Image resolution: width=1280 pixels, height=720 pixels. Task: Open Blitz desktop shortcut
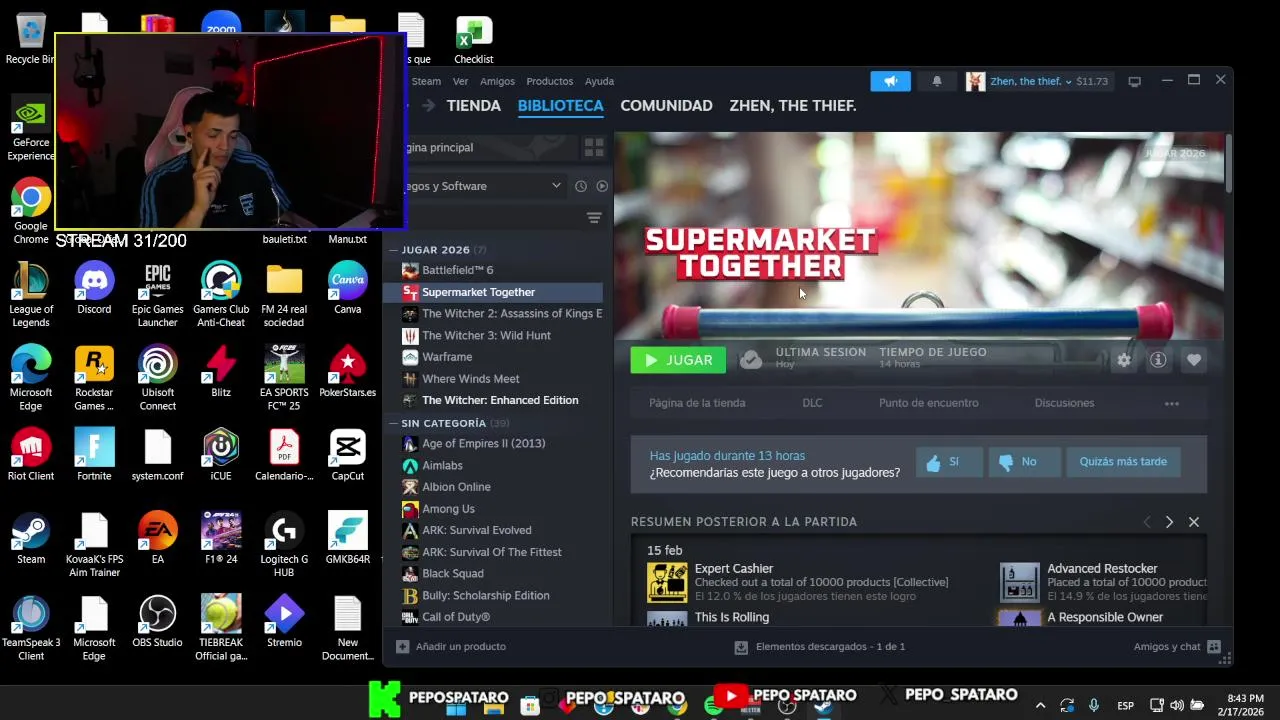(x=221, y=371)
